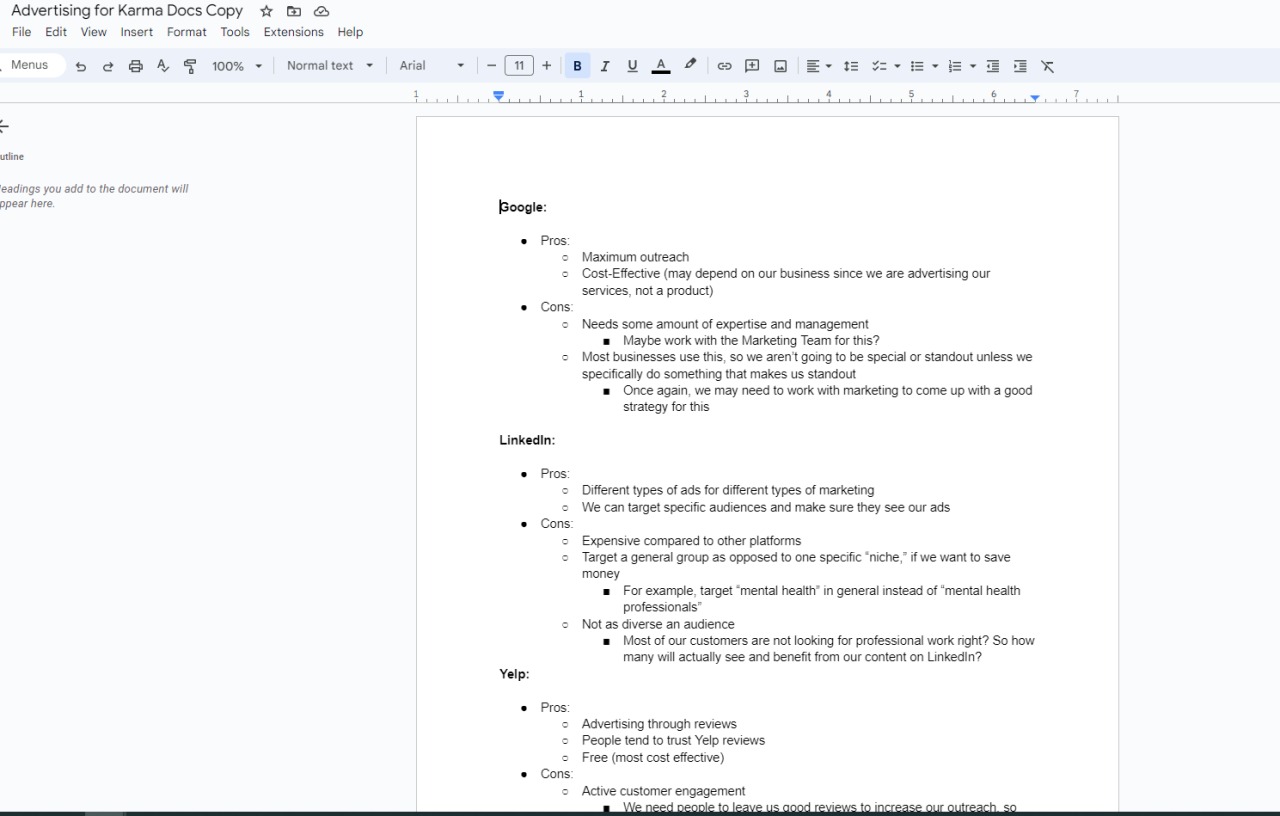
Task: Clear formatting from the selected text
Action: tap(1048, 66)
